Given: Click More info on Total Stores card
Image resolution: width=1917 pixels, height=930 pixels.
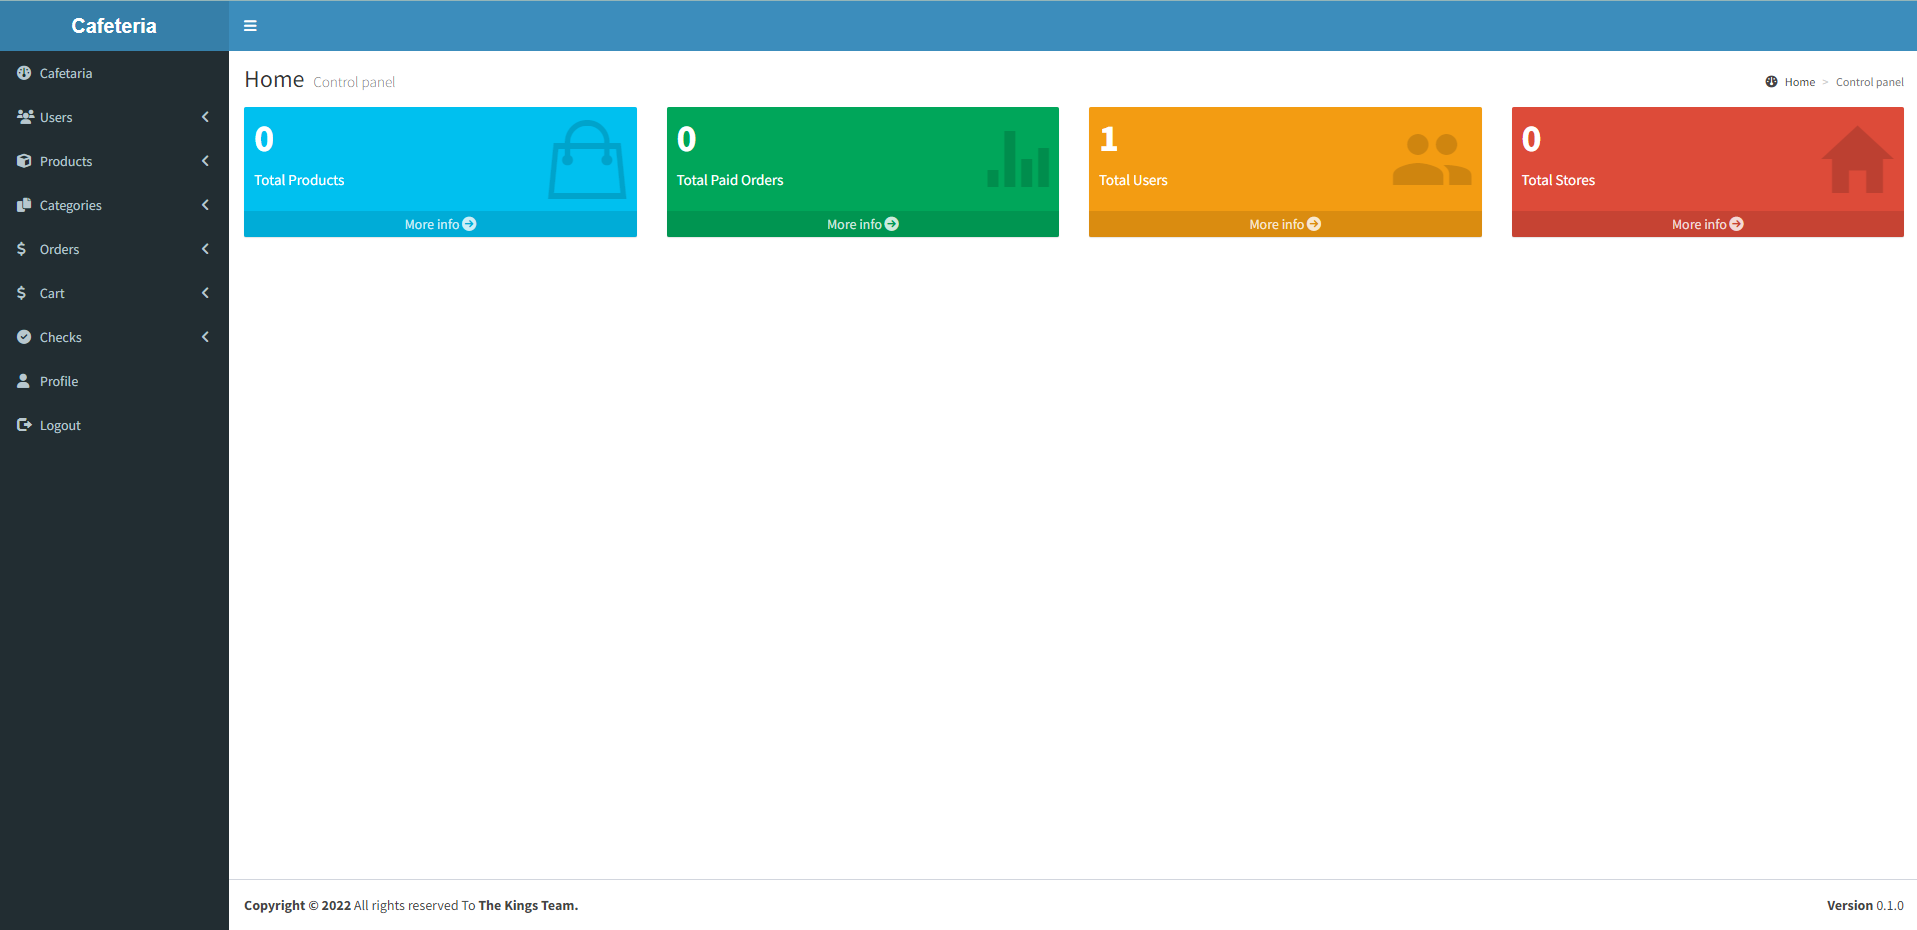Looking at the screenshot, I should [1706, 223].
